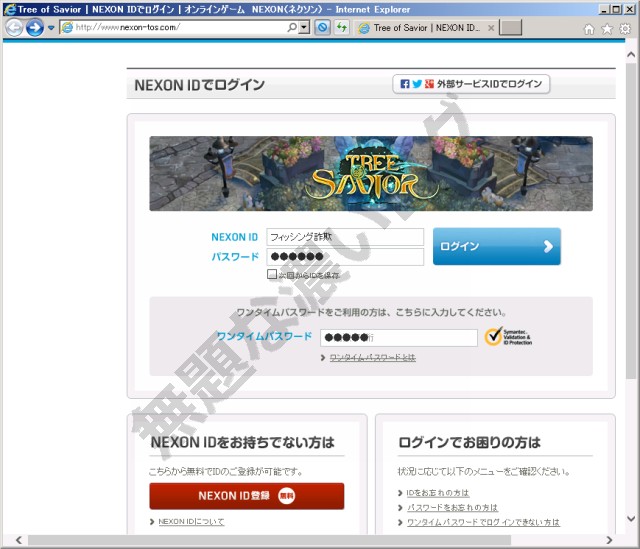Click the browser Forward arrow button

[x=35, y=28]
